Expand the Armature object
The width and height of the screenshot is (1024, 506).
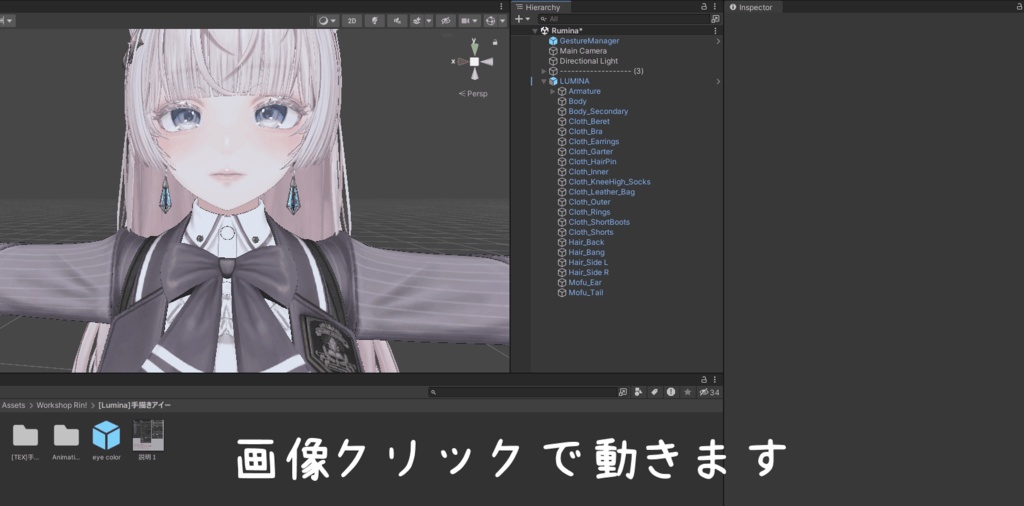(552, 91)
